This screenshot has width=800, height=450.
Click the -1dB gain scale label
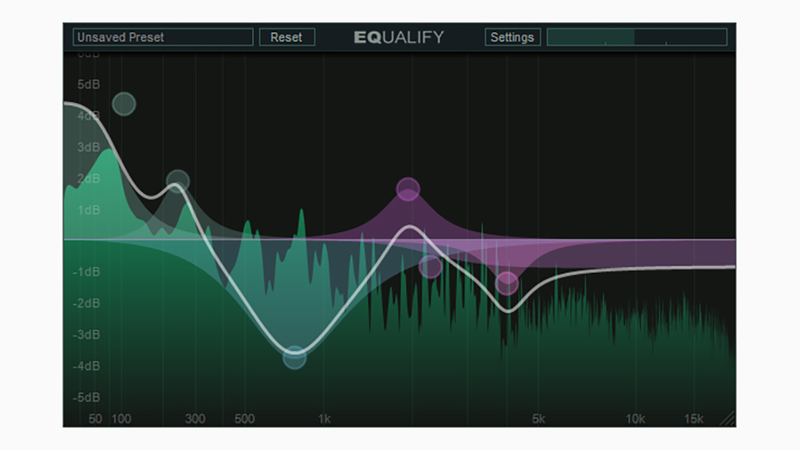86,272
